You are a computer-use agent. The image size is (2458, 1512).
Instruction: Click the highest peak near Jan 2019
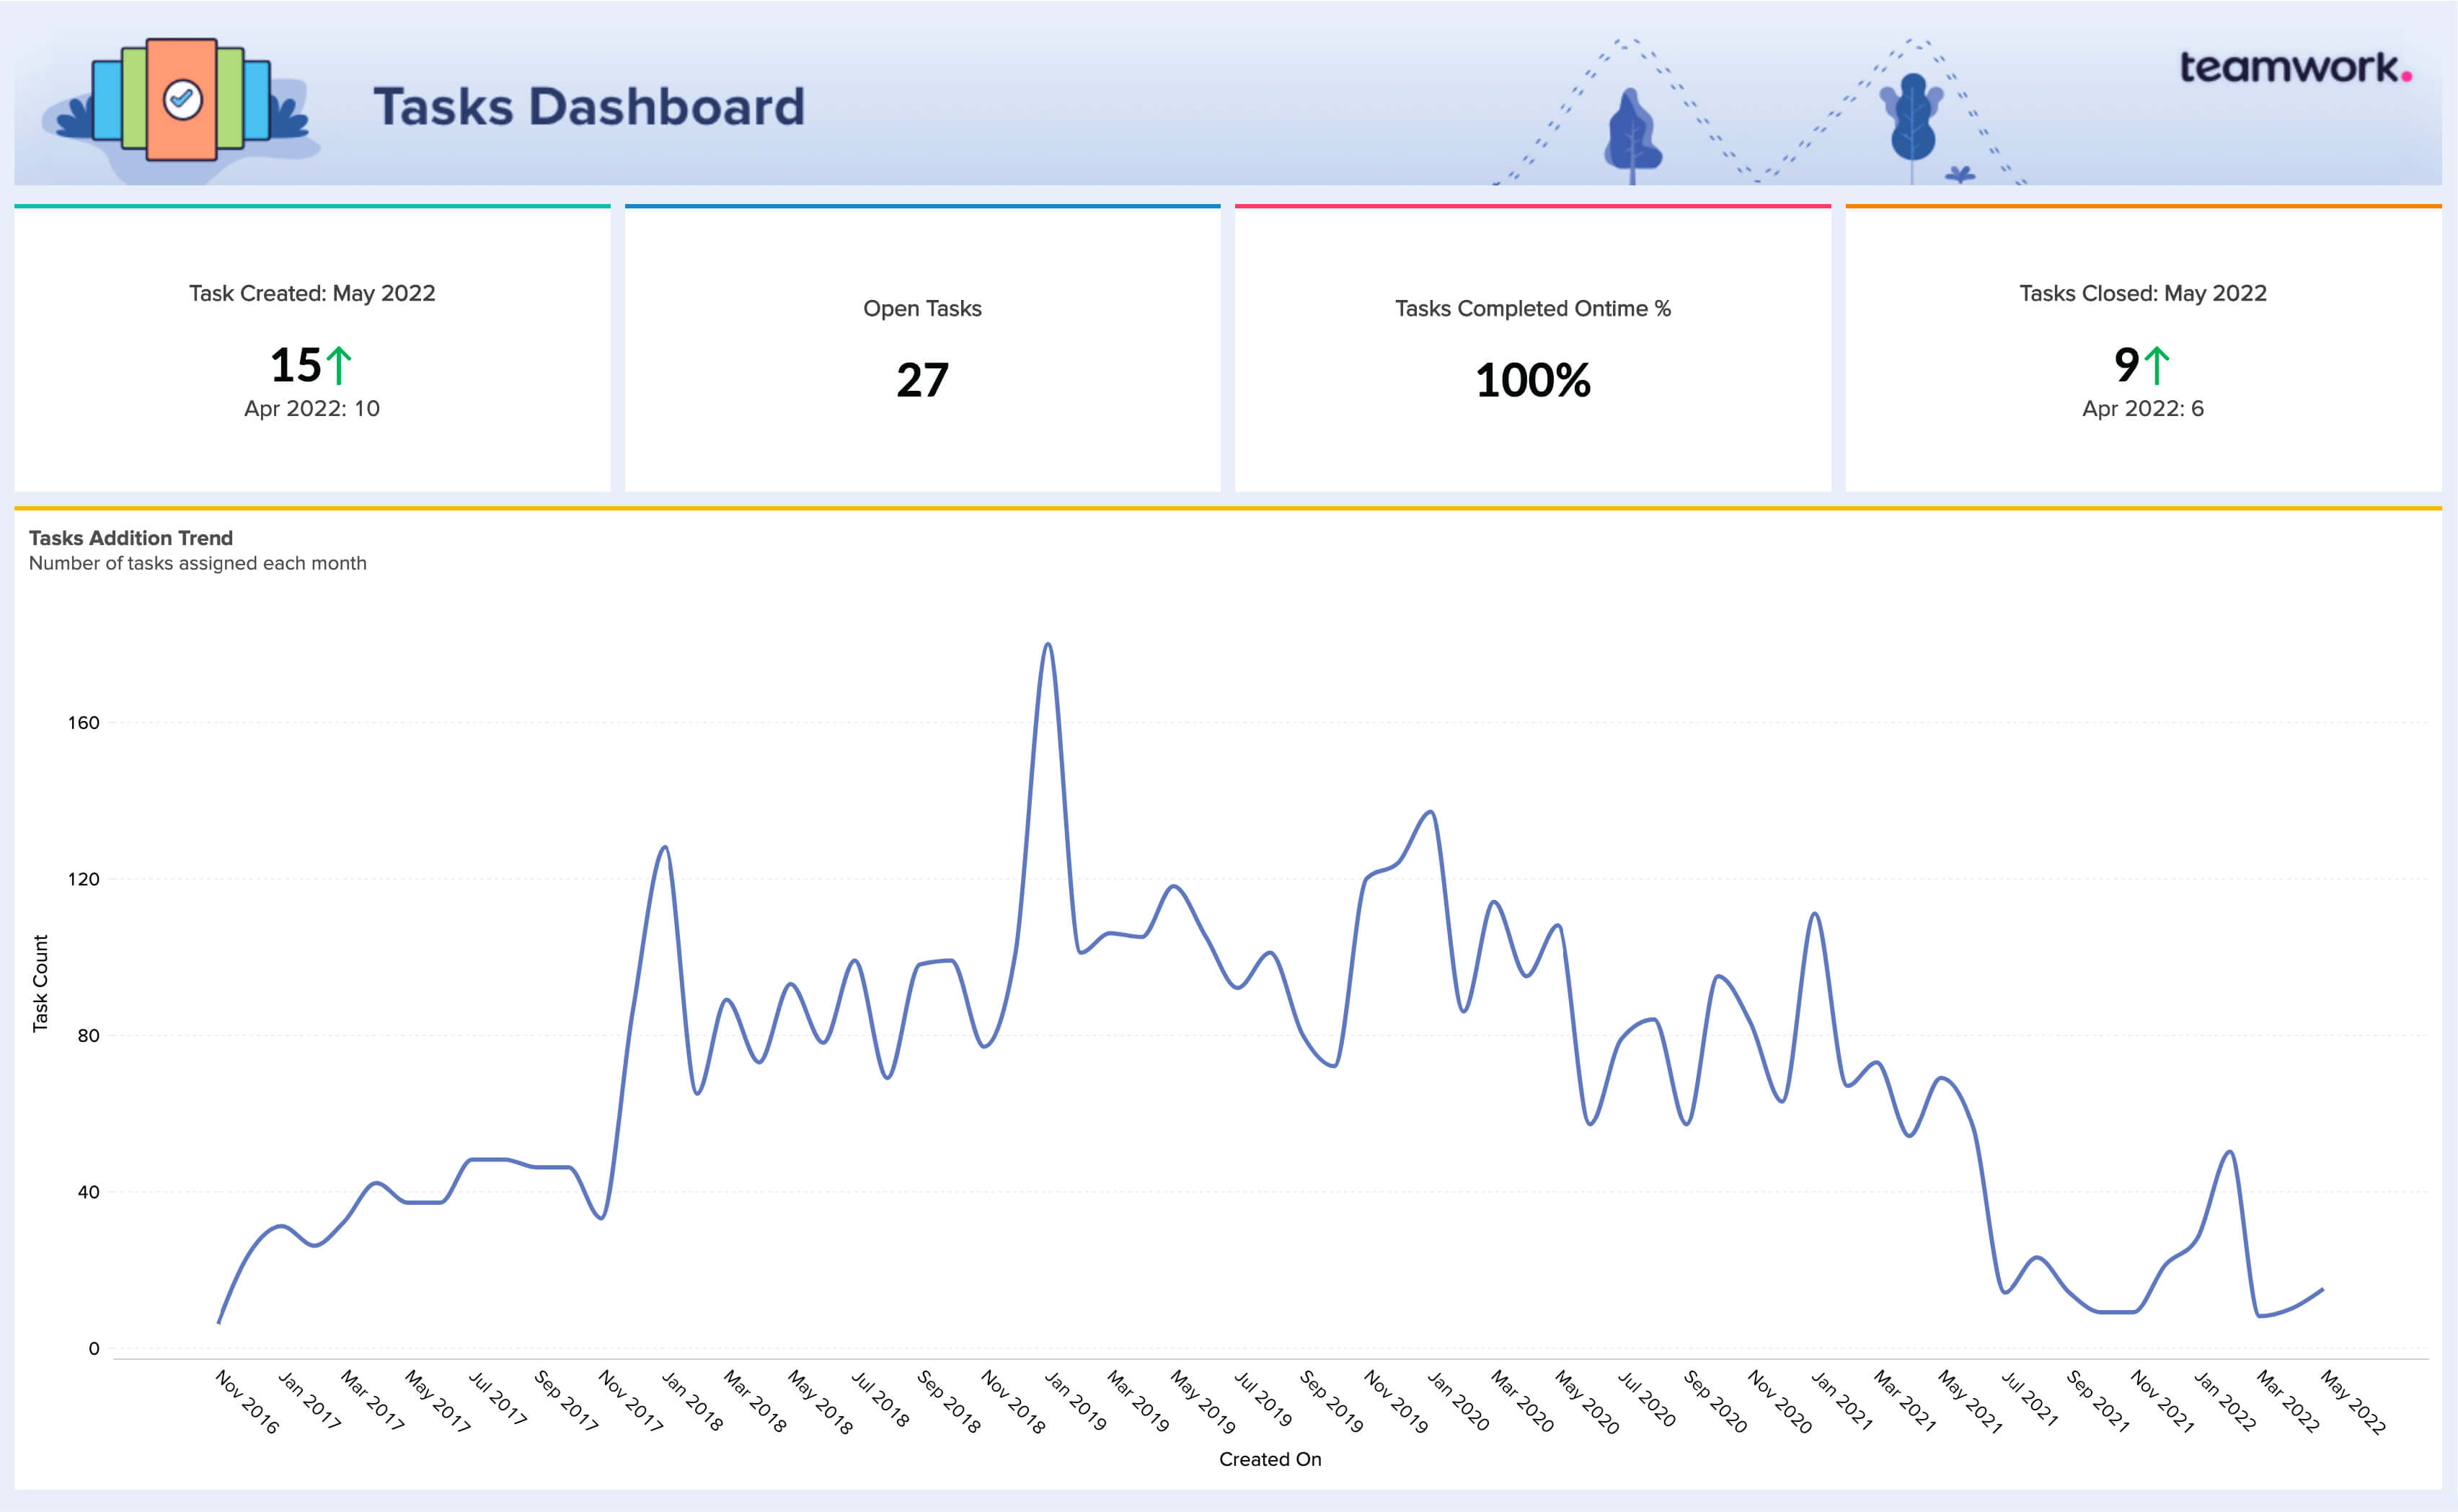[1047, 645]
